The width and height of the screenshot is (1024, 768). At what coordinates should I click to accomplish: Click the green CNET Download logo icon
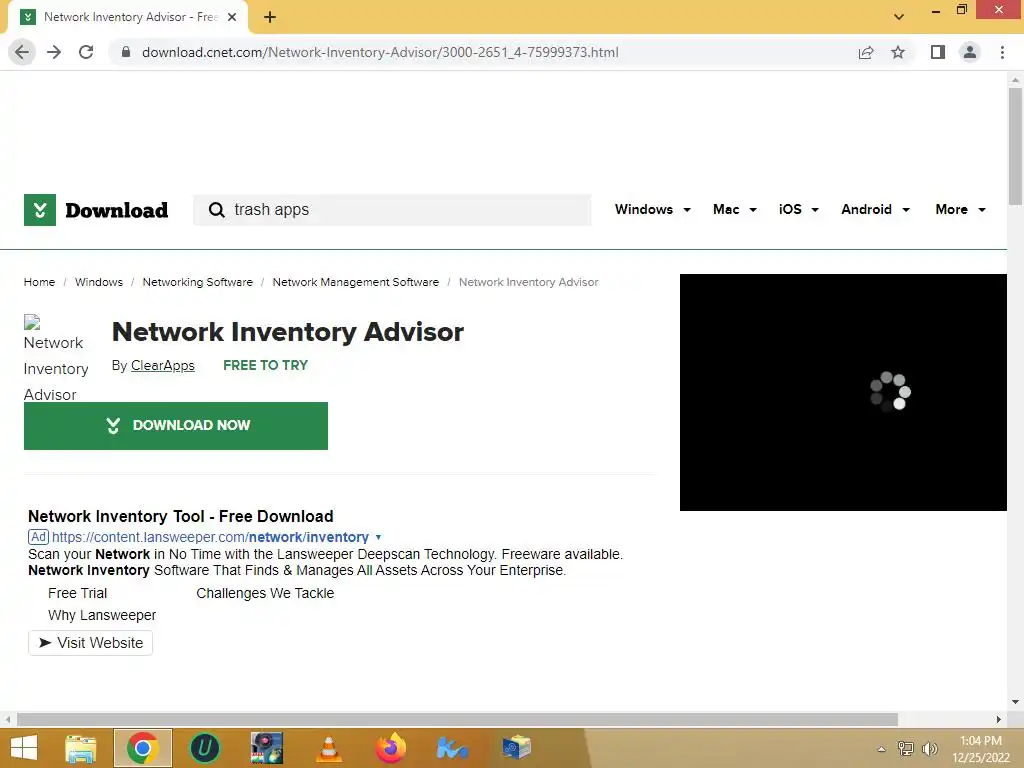(40, 210)
